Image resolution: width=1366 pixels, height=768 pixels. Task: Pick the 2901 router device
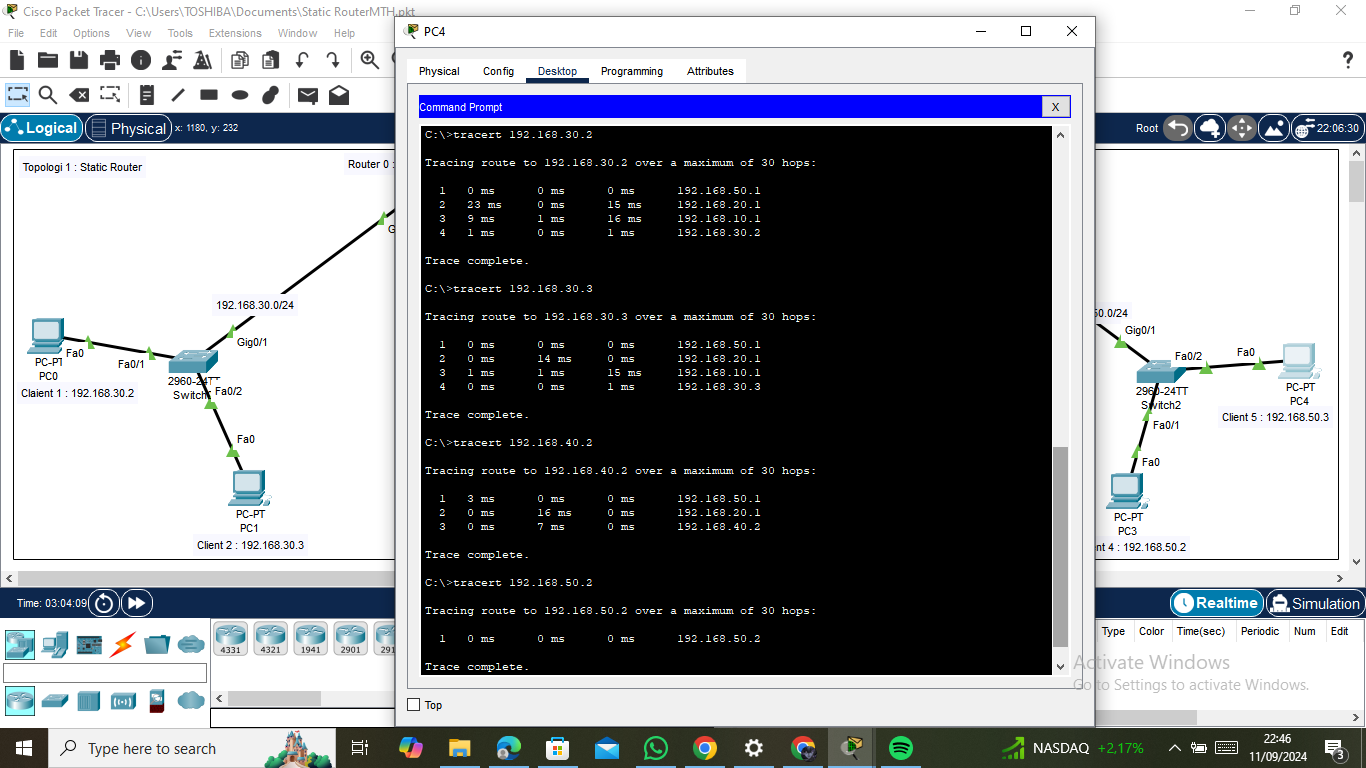[350, 639]
